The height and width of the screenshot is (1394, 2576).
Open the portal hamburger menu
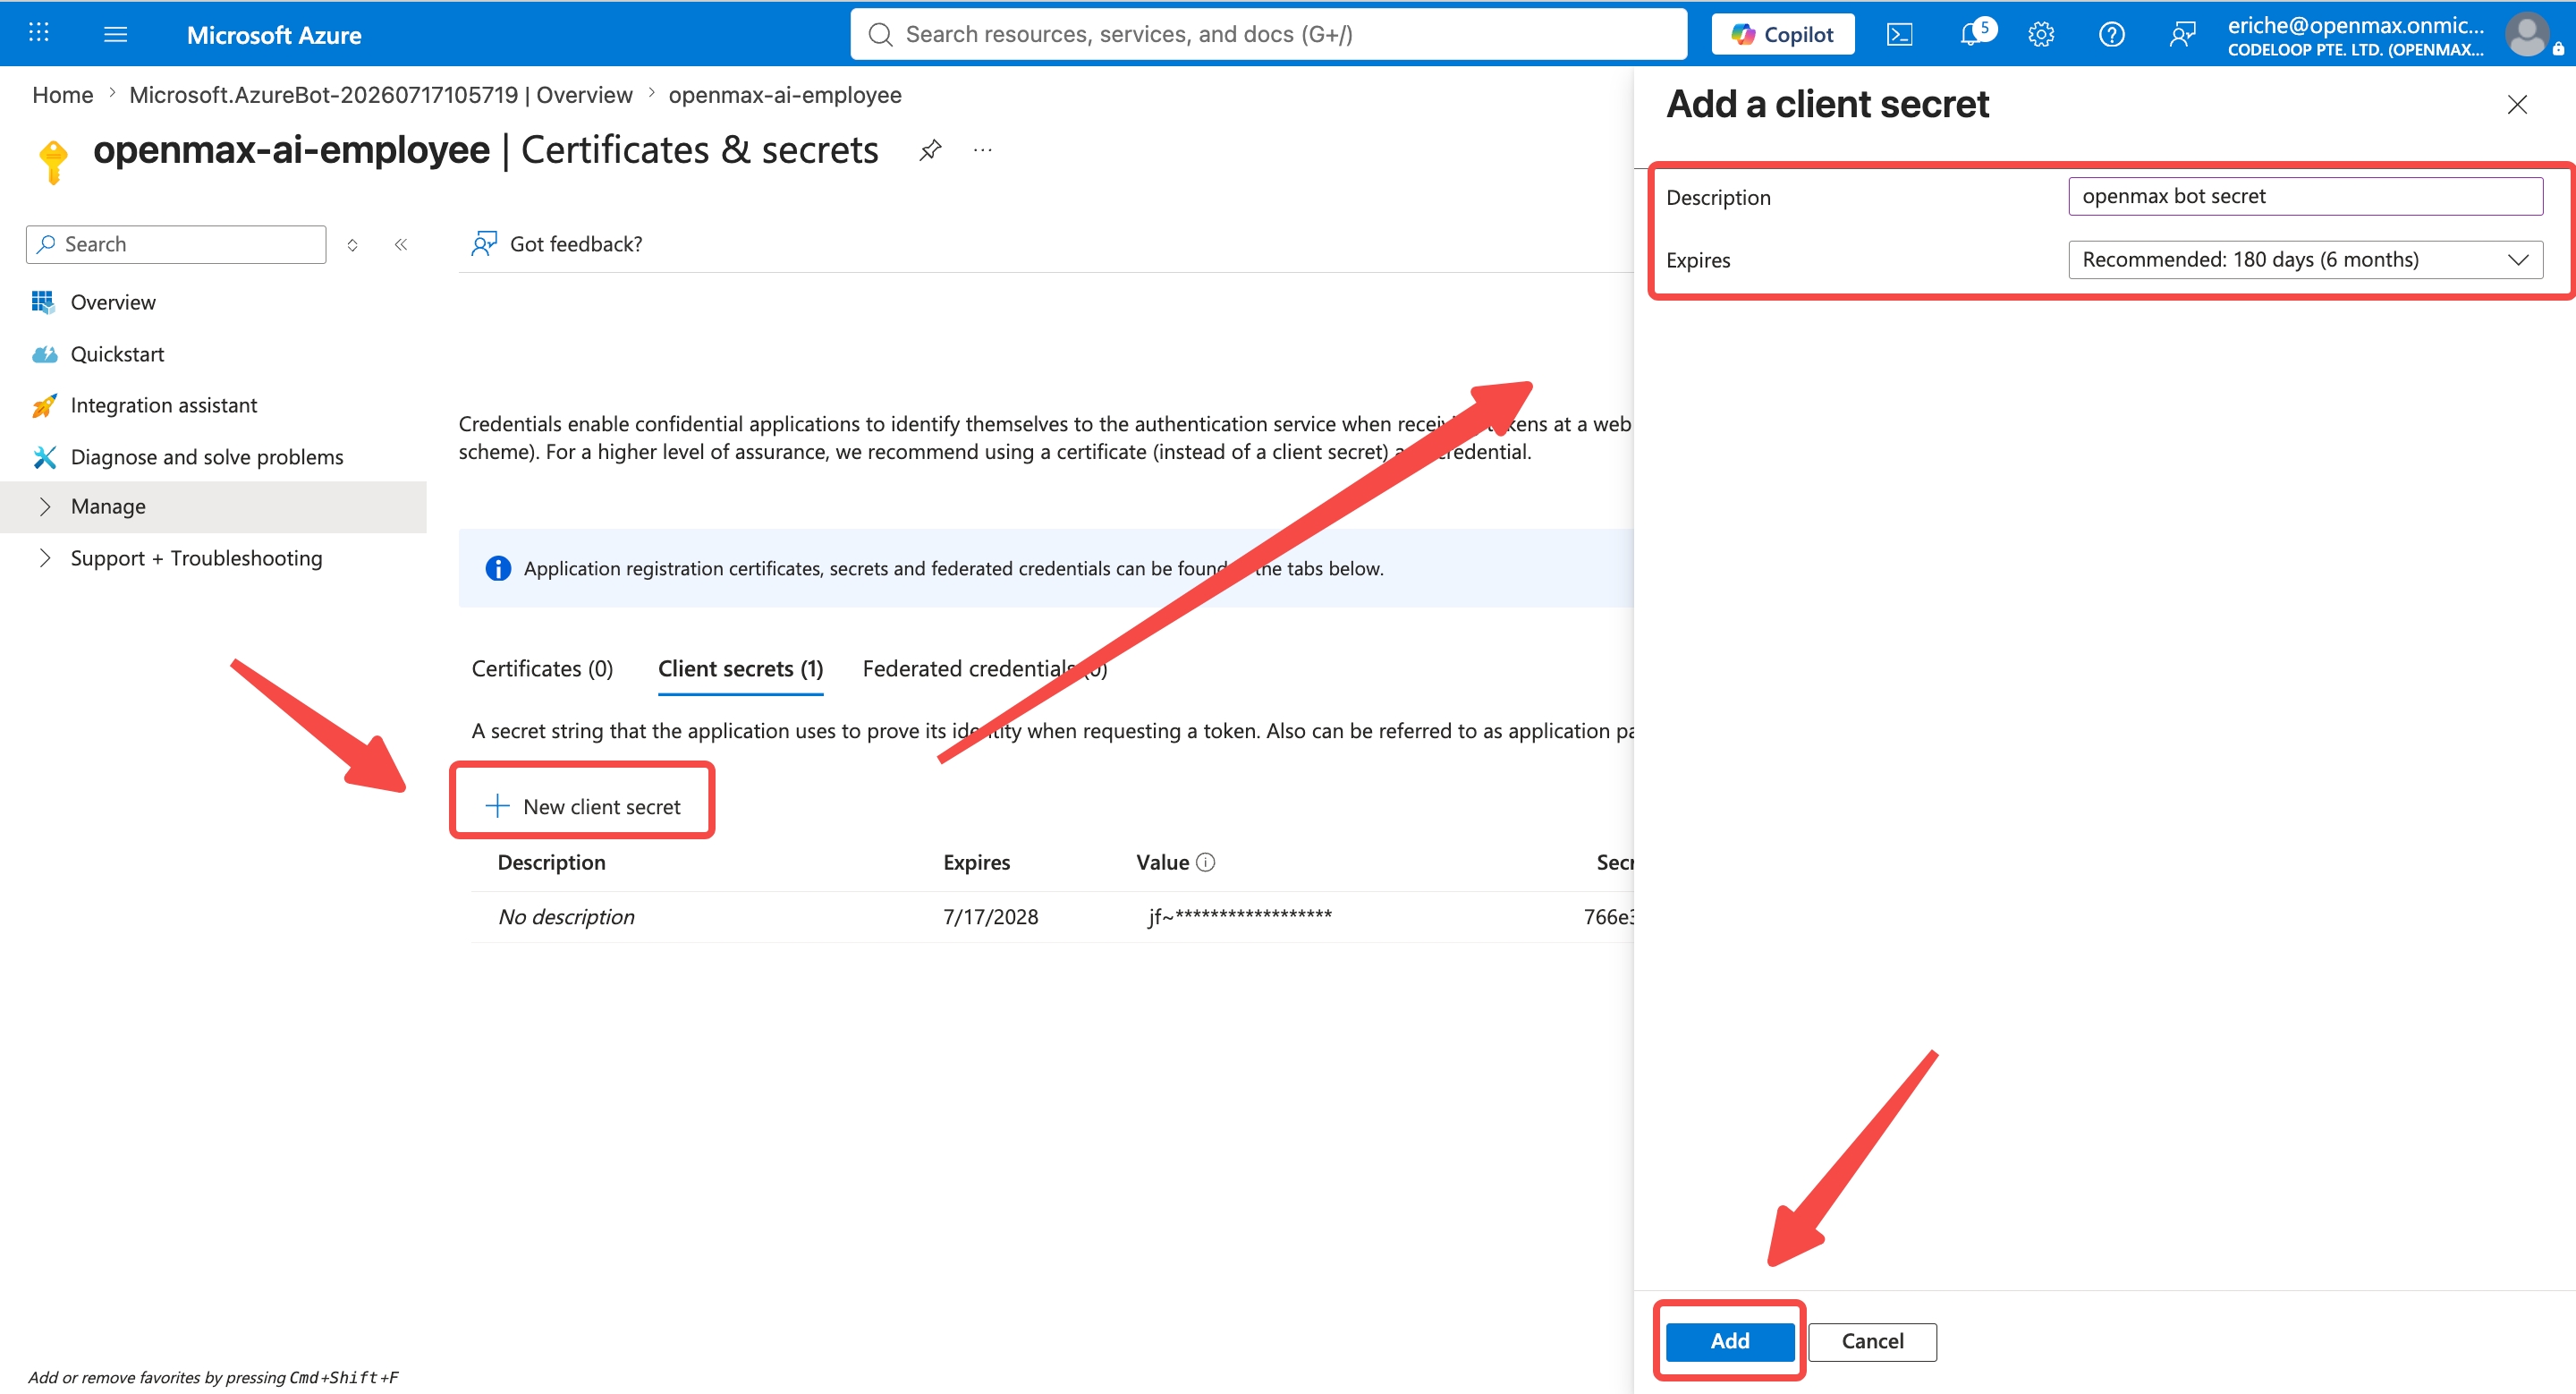click(115, 35)
